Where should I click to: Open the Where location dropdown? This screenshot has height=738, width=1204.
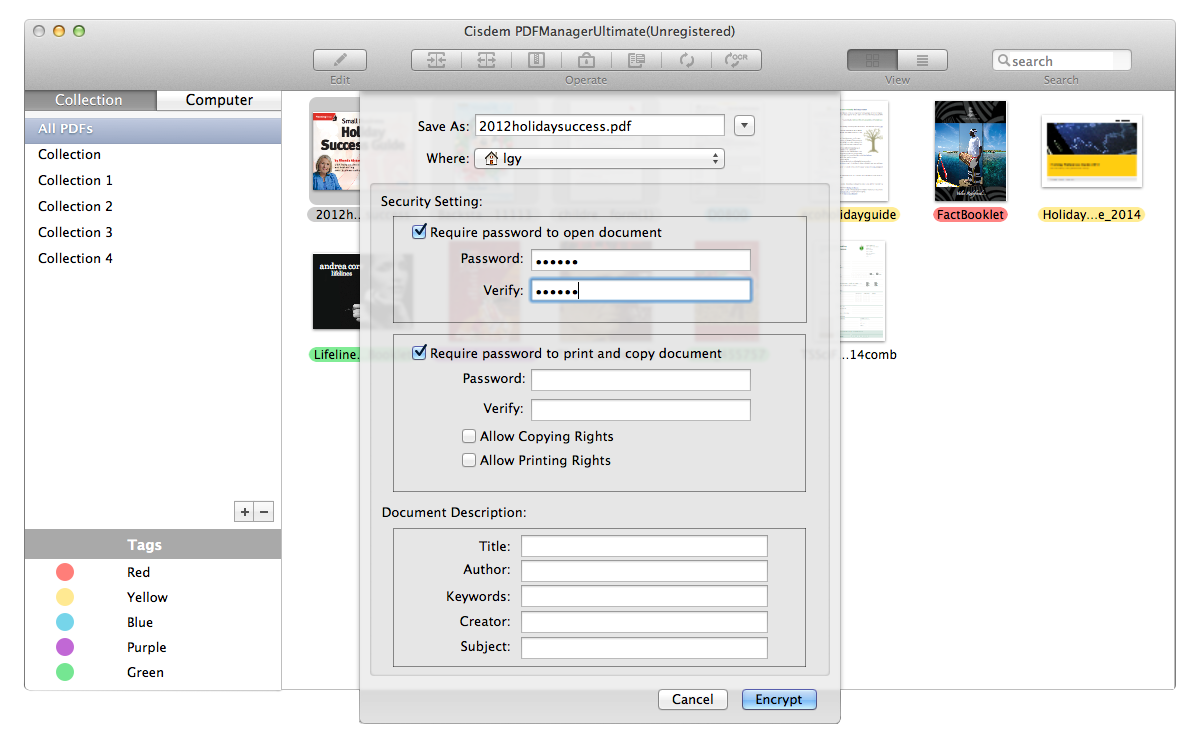pos(599,158)
